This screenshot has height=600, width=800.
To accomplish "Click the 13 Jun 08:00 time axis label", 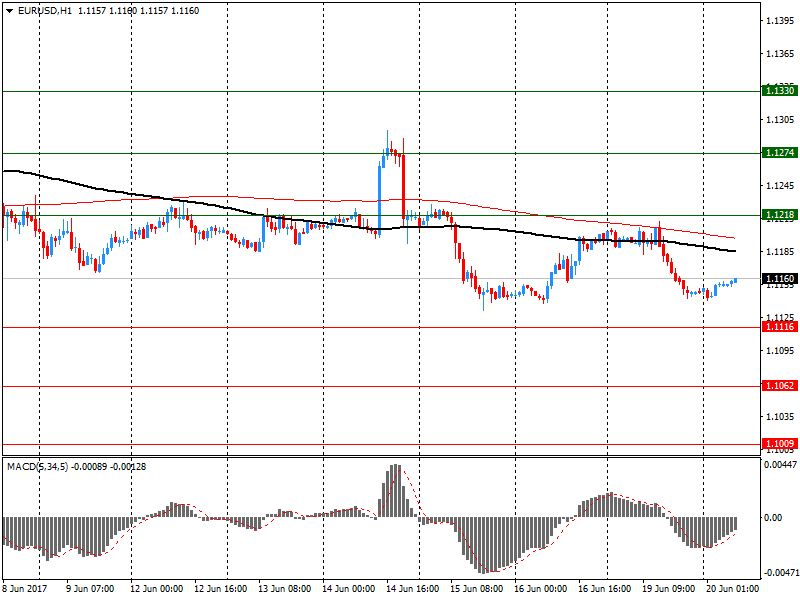I will coord(284,589).
